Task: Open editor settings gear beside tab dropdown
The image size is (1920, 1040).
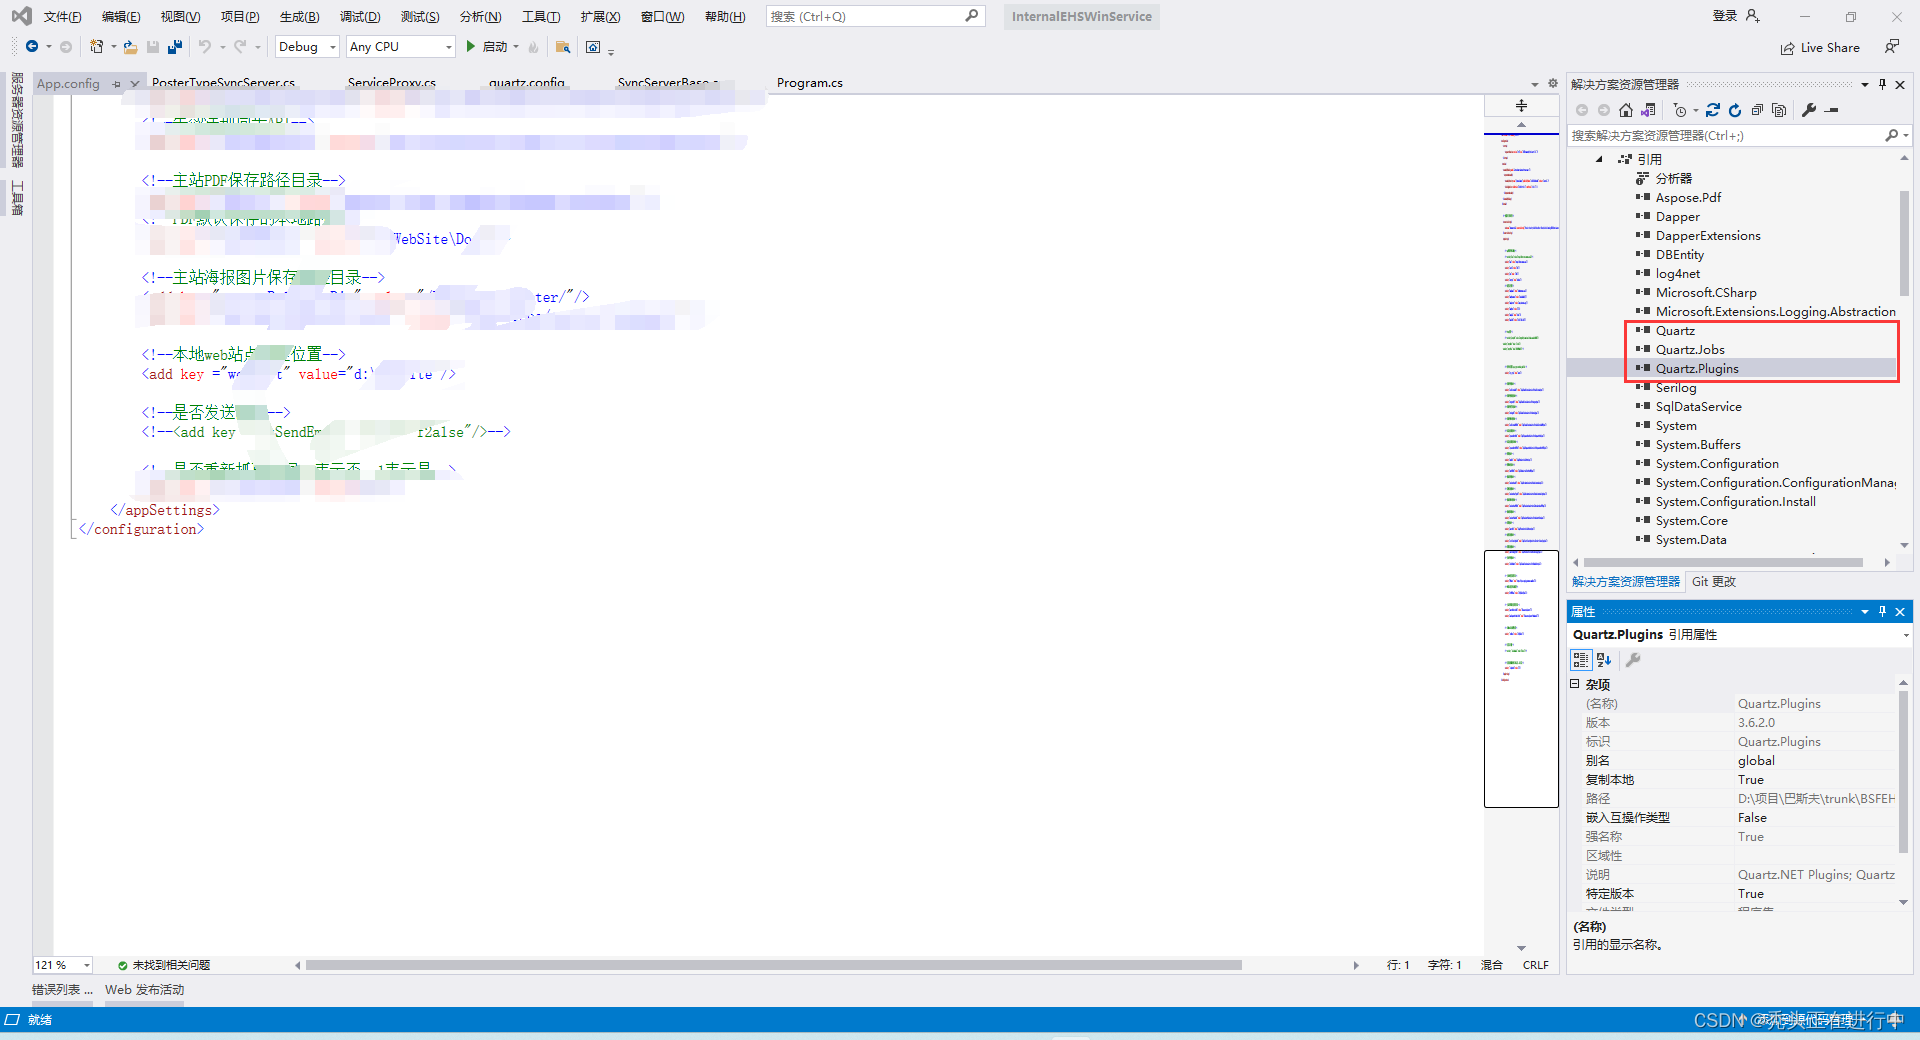Action: 1553,84
